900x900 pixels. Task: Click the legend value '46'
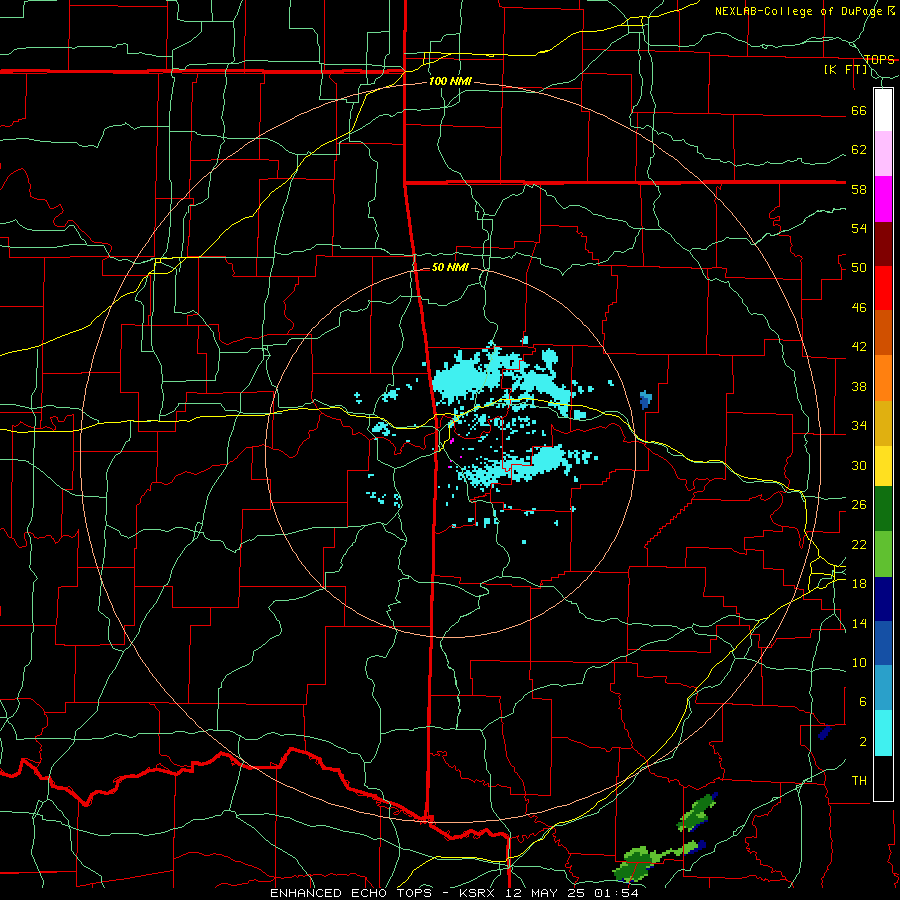click(859, 307)
